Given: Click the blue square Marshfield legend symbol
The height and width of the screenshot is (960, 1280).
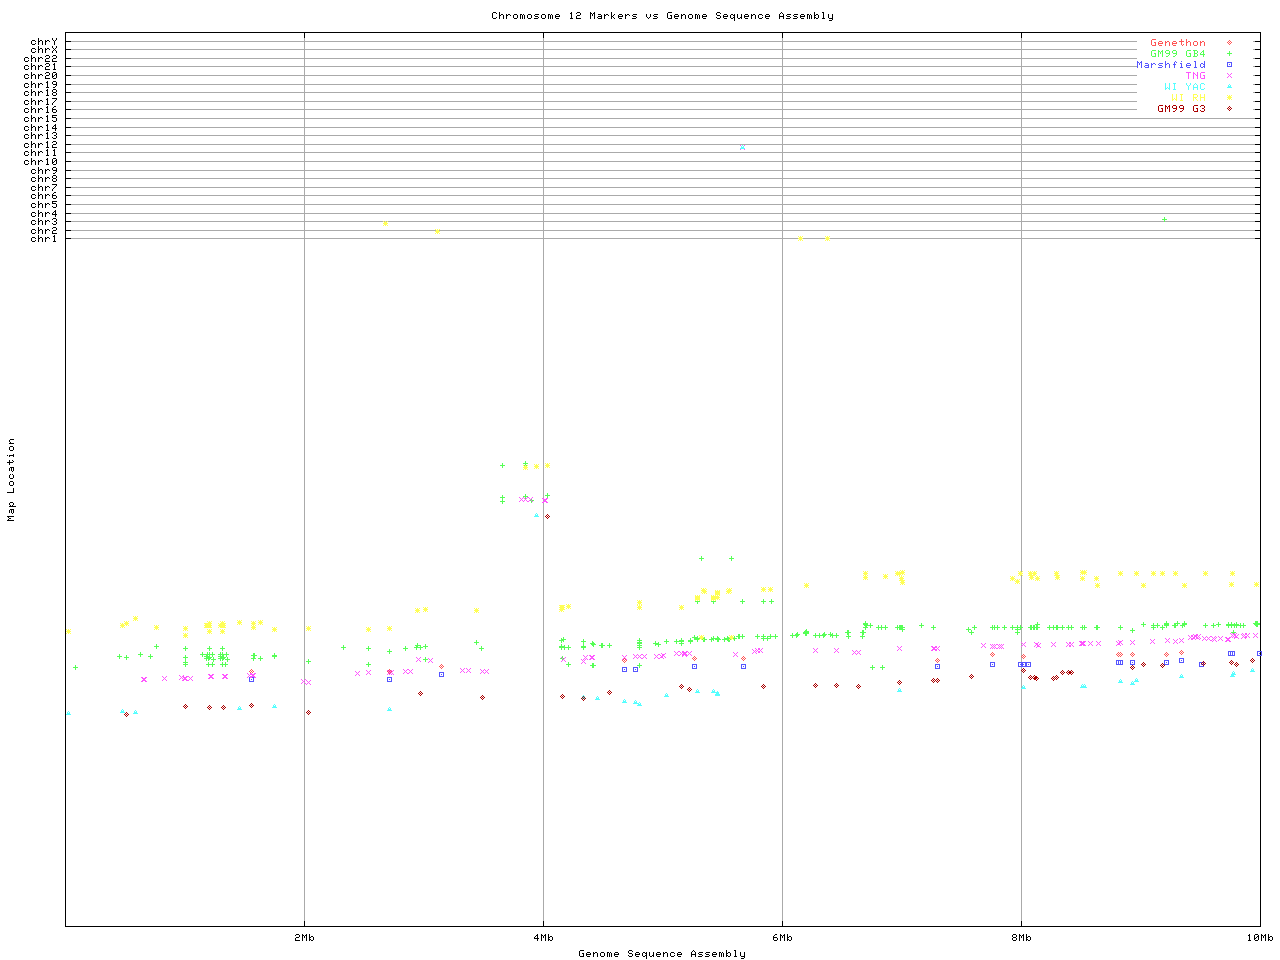Looking at the screenshot, I should [x=1229, y=65].
